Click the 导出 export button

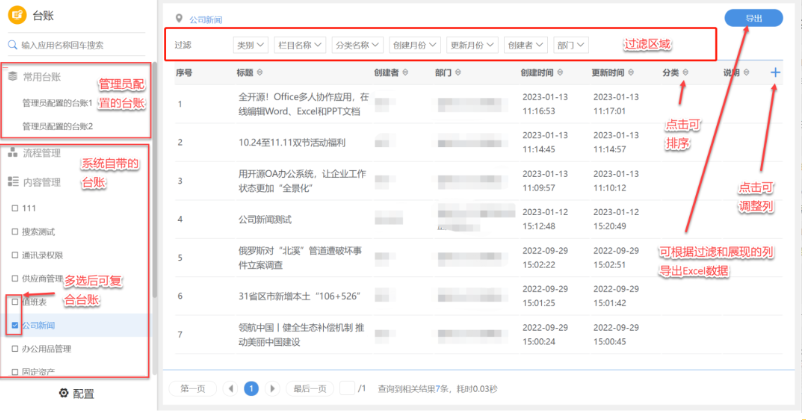pyautogui.click(x=754, y=18)
